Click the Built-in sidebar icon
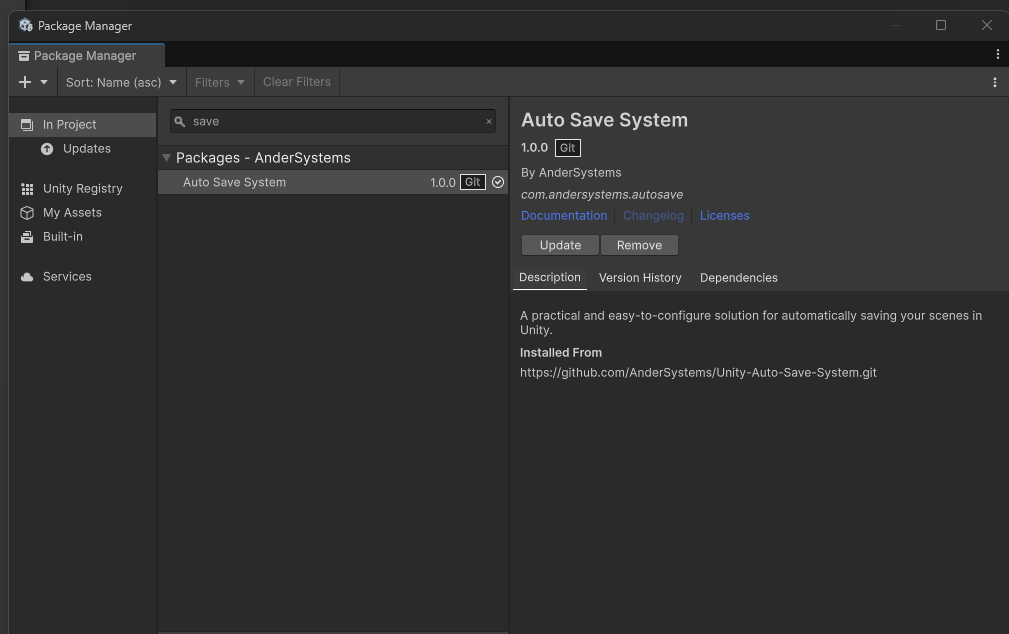This screenshot has width=1009, height=634. click(x=27, y=237)
